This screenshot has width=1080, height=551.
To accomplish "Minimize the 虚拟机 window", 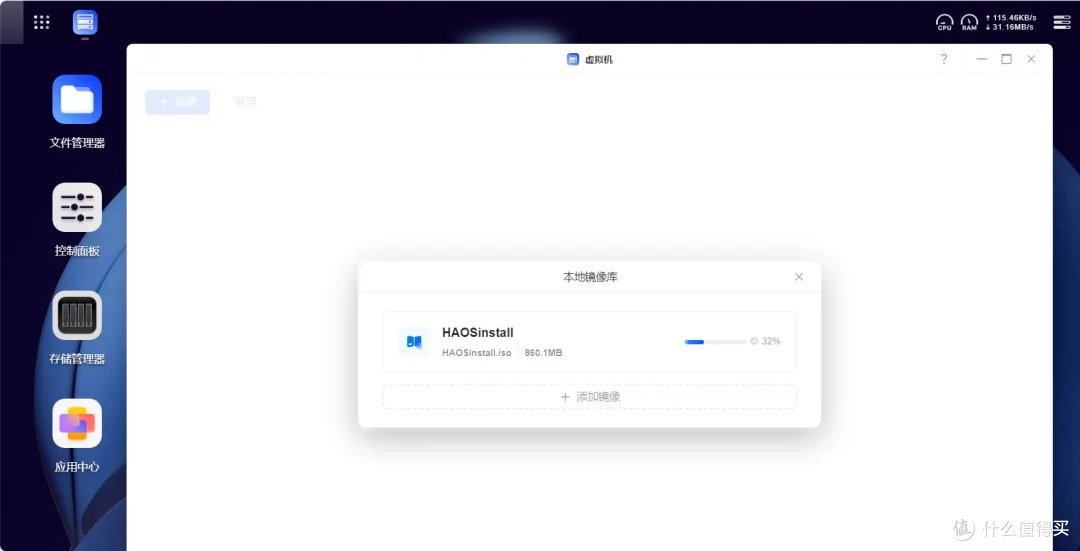I will (x=982, y=59).
